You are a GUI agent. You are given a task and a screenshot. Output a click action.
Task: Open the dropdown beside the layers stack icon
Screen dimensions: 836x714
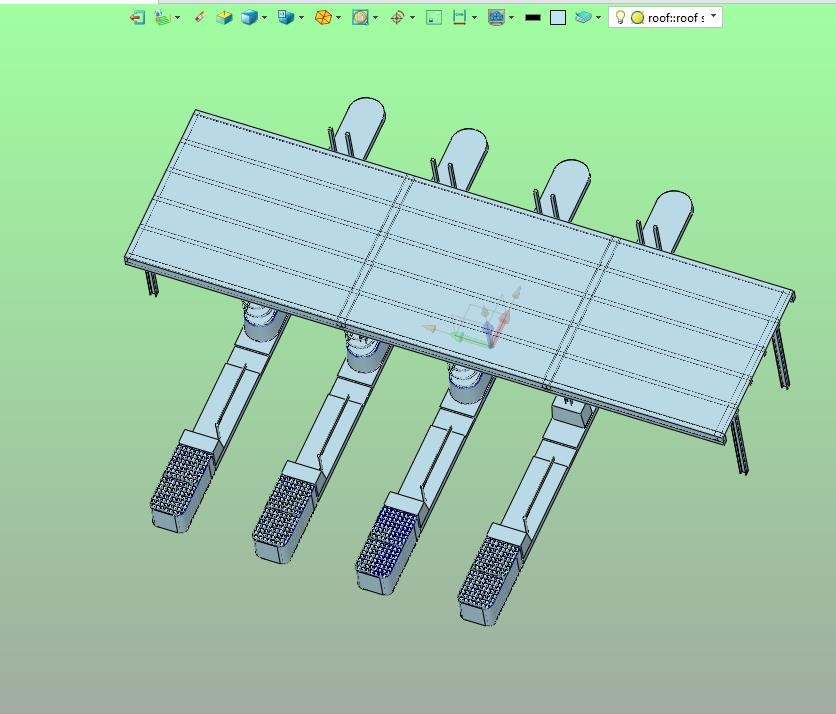tap(598, 18)
